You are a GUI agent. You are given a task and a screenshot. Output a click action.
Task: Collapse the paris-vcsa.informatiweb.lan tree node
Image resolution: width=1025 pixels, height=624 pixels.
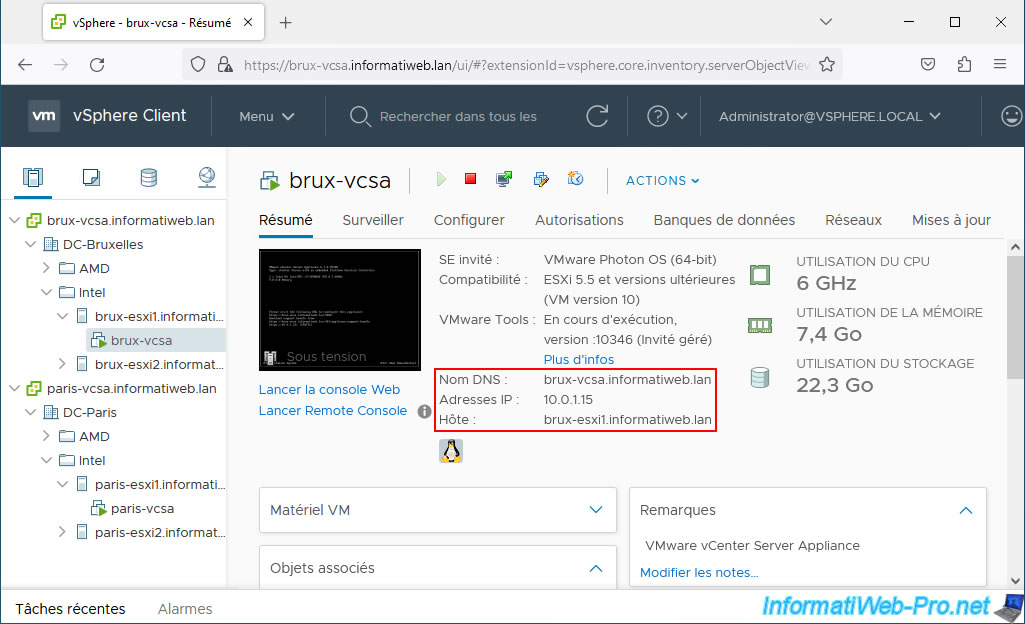pos(14,388)
